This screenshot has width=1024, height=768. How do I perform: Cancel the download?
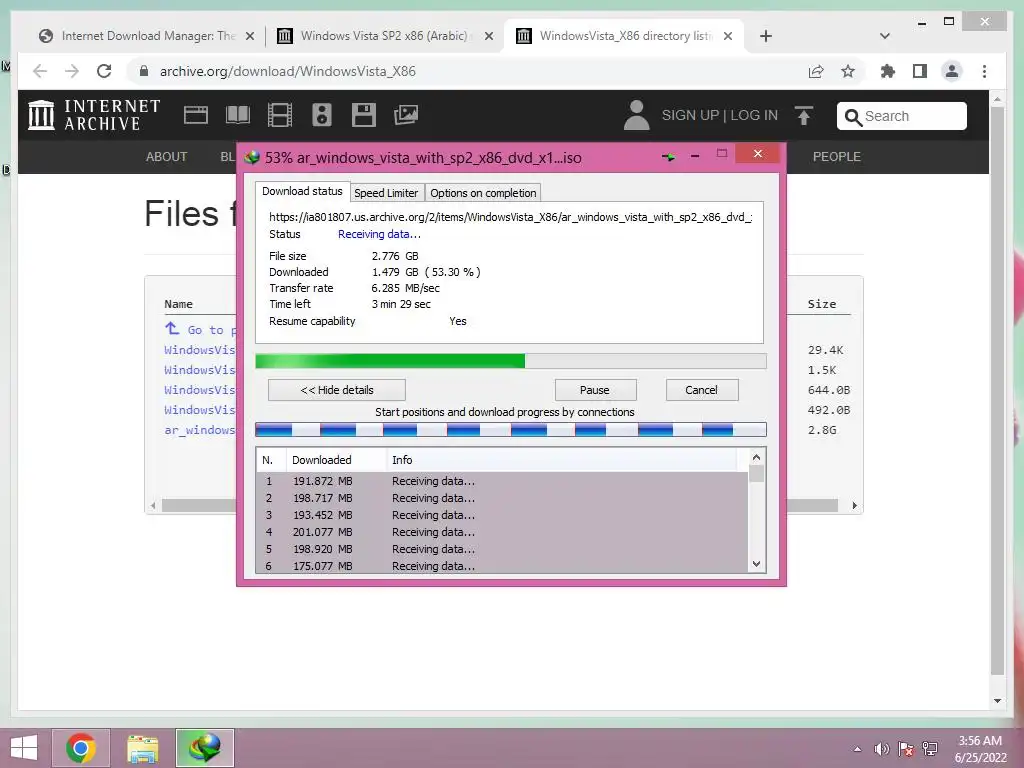point(701,390)
